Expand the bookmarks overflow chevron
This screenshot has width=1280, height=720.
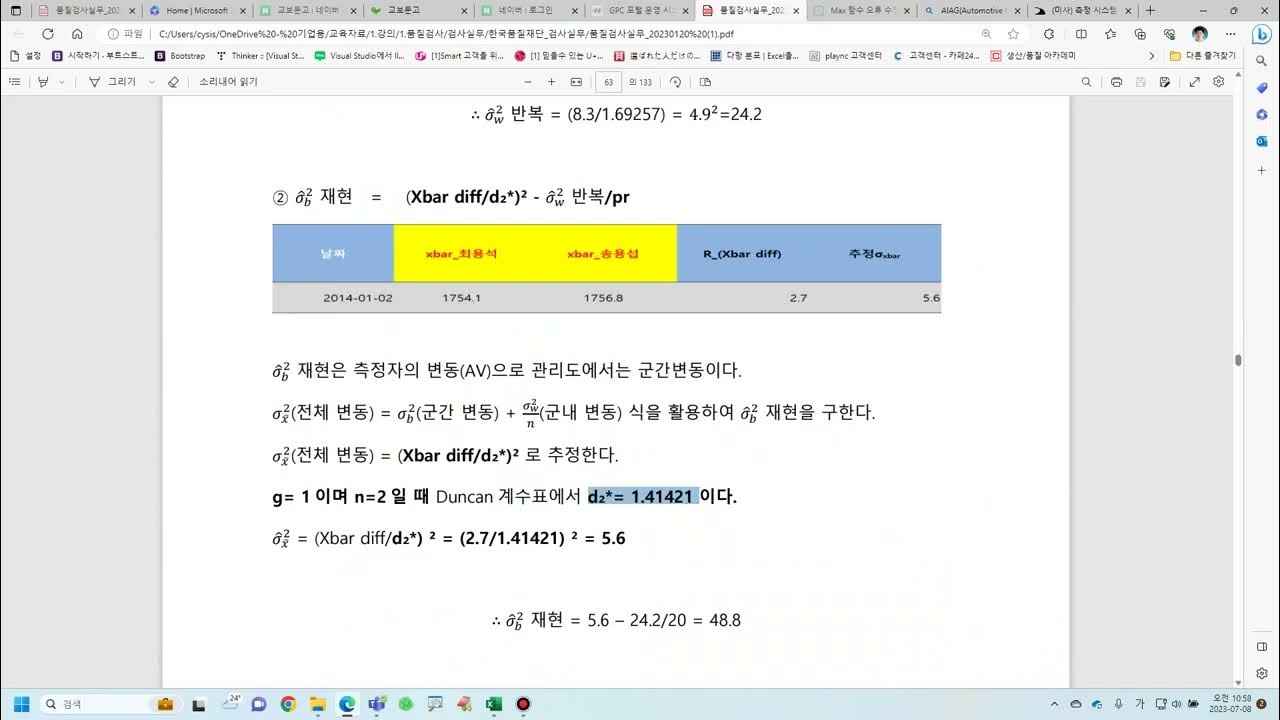click(1152, 56)
